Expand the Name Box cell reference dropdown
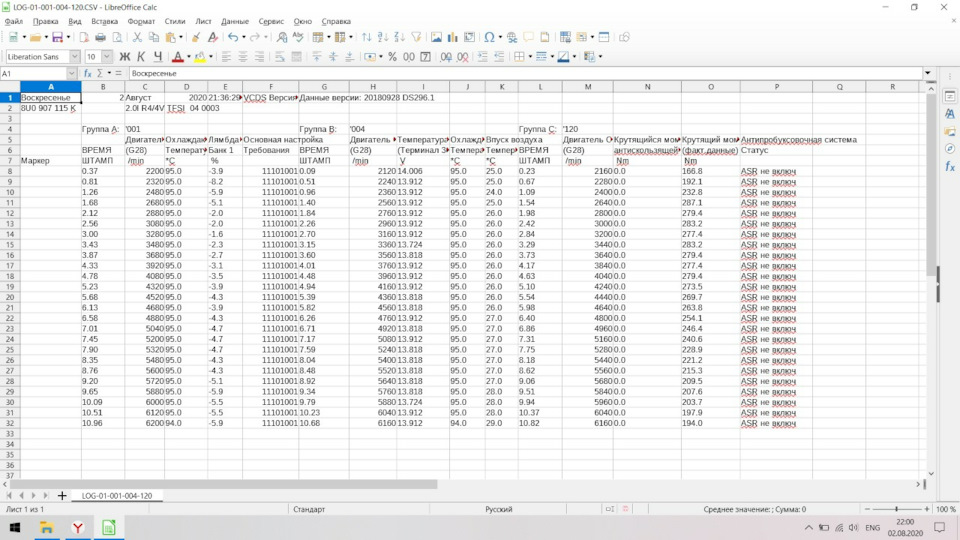The height and width of the screenshot is (540, 960). coord(71,73)
